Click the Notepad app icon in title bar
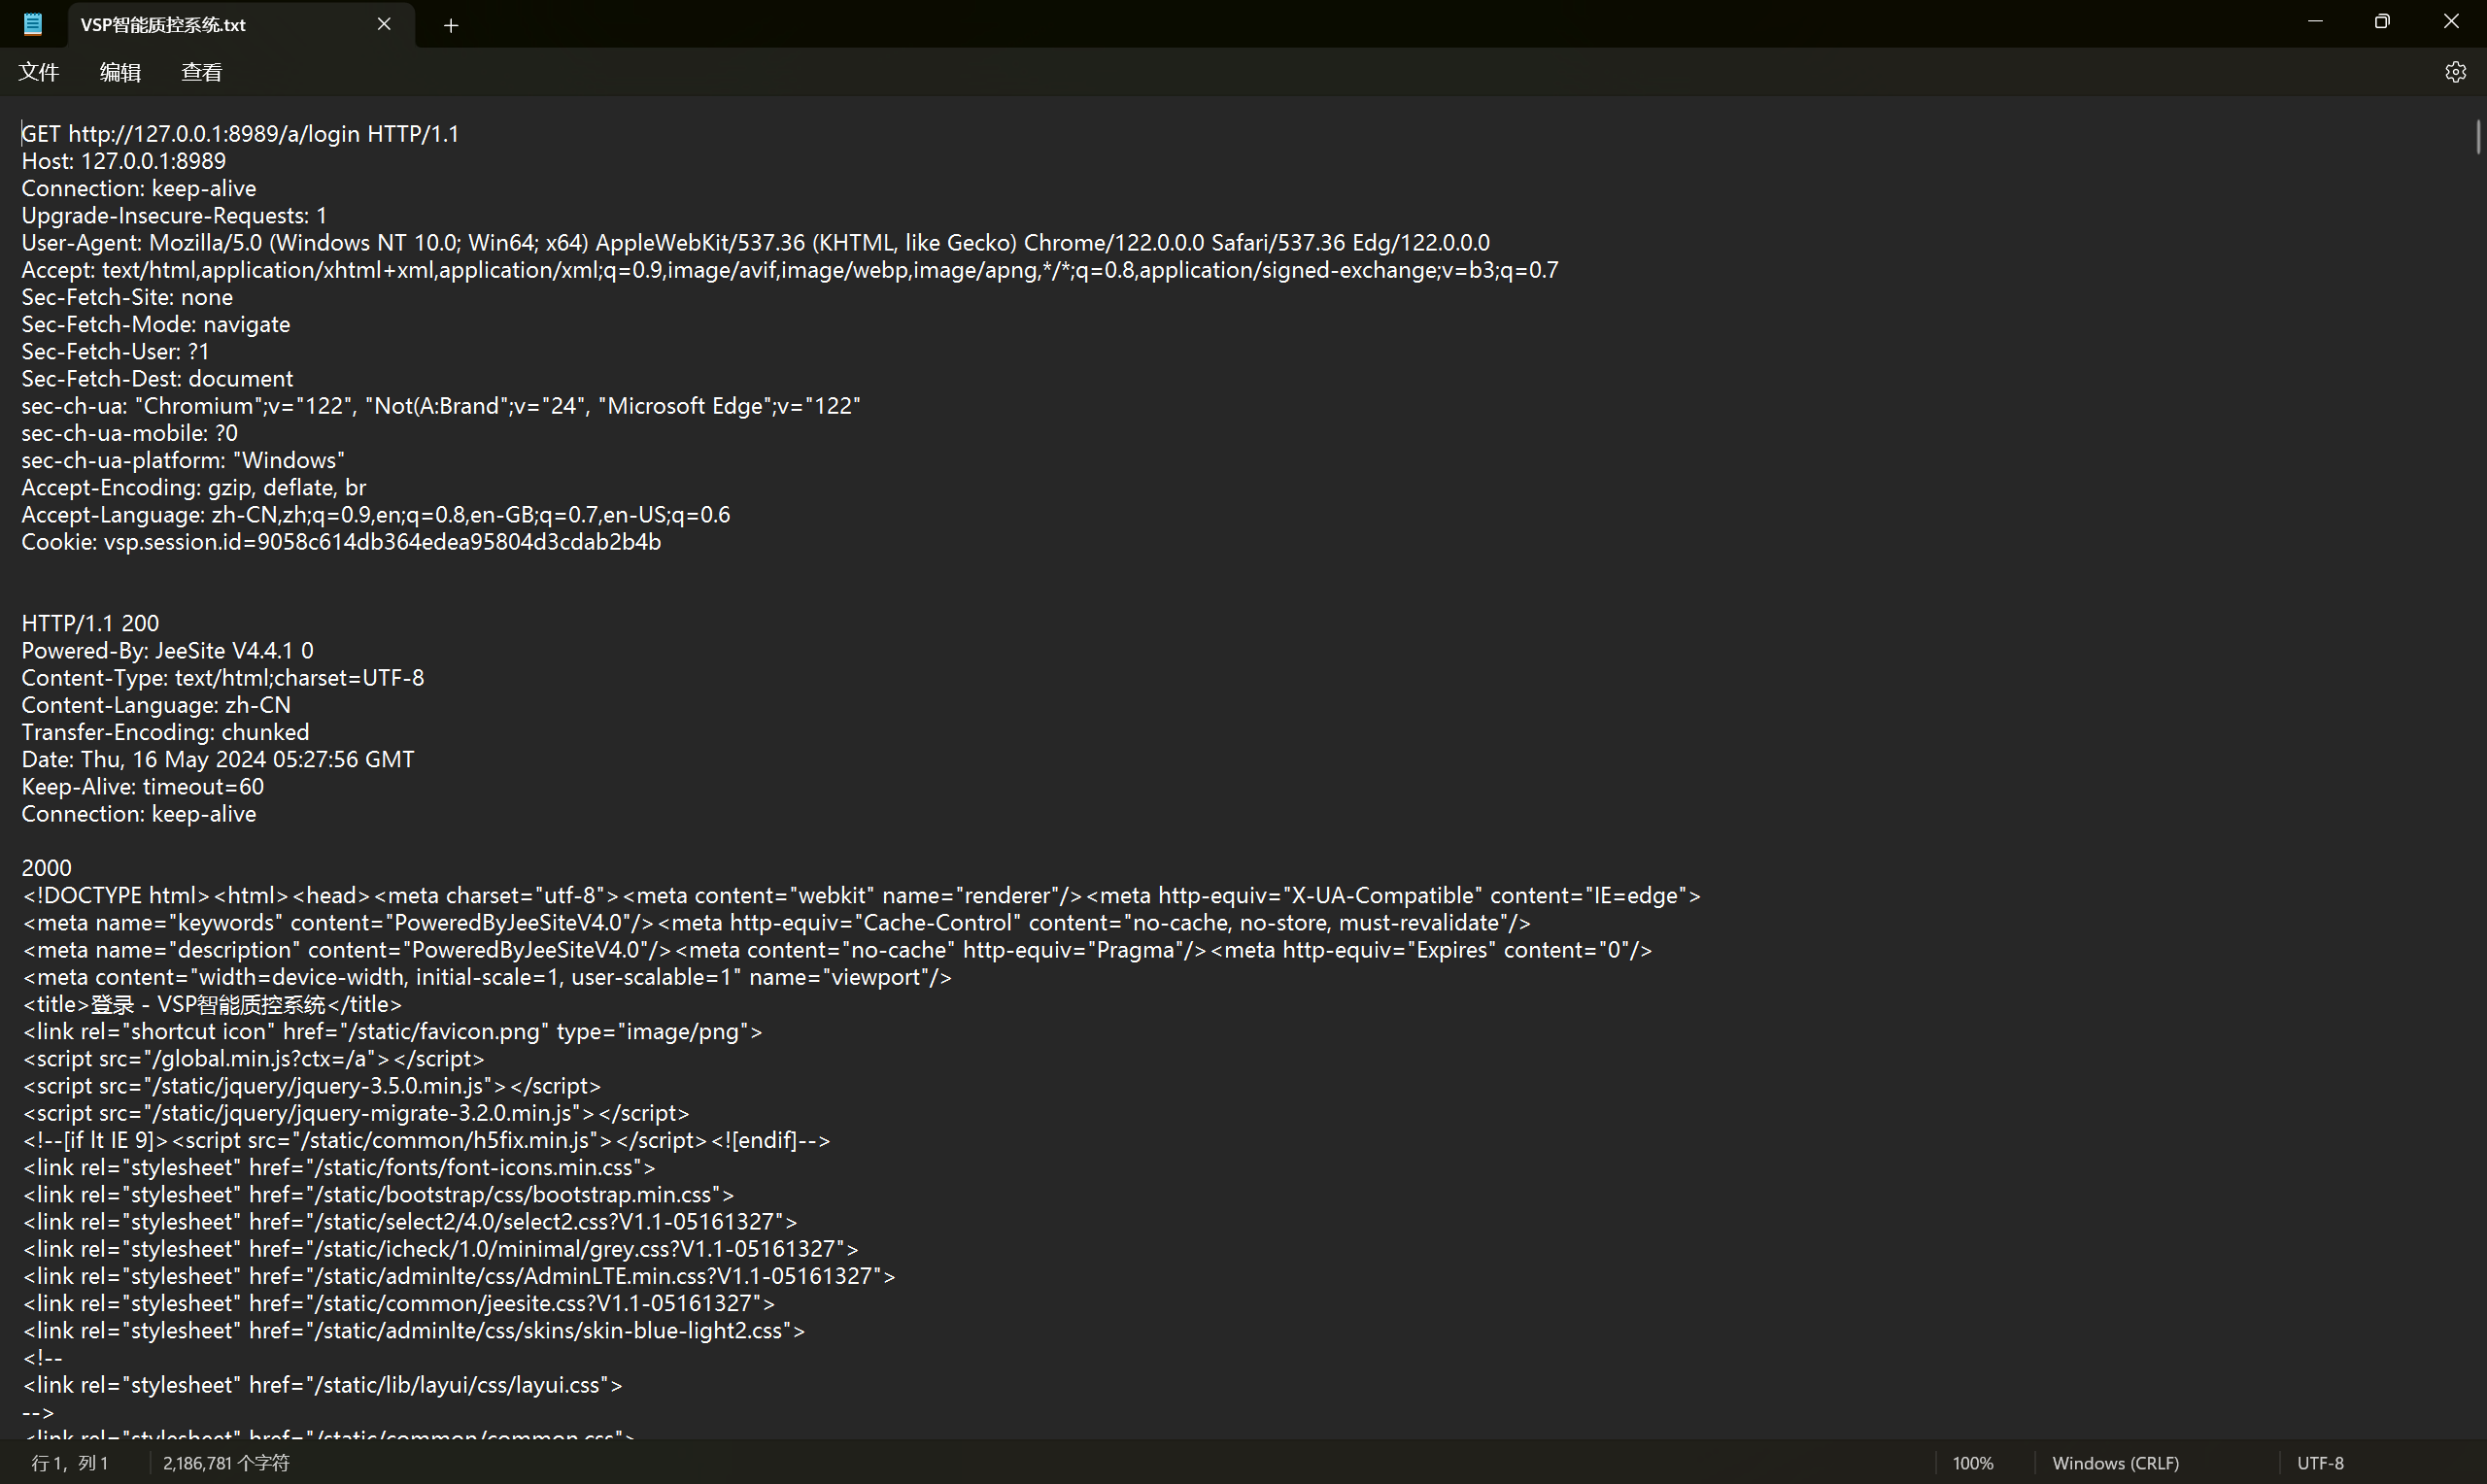This screenshot has width=2487, height=1484. pyautogui.click(x=33, y=24)
